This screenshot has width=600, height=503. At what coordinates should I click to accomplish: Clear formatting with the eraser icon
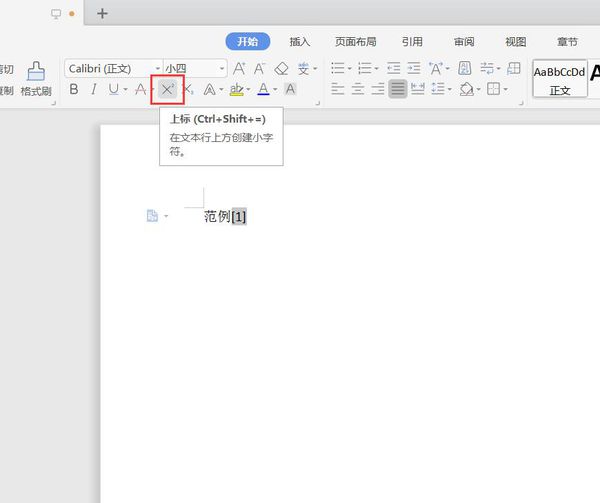tap(281, 69)
